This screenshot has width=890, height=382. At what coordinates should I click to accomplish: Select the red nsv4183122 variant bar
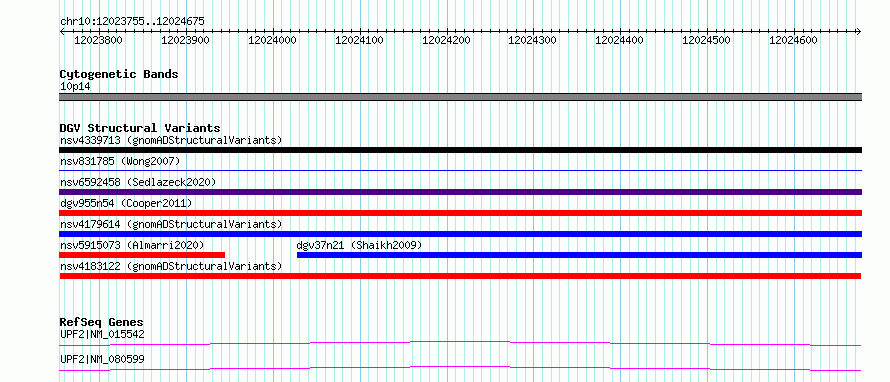tap(460, 276)
